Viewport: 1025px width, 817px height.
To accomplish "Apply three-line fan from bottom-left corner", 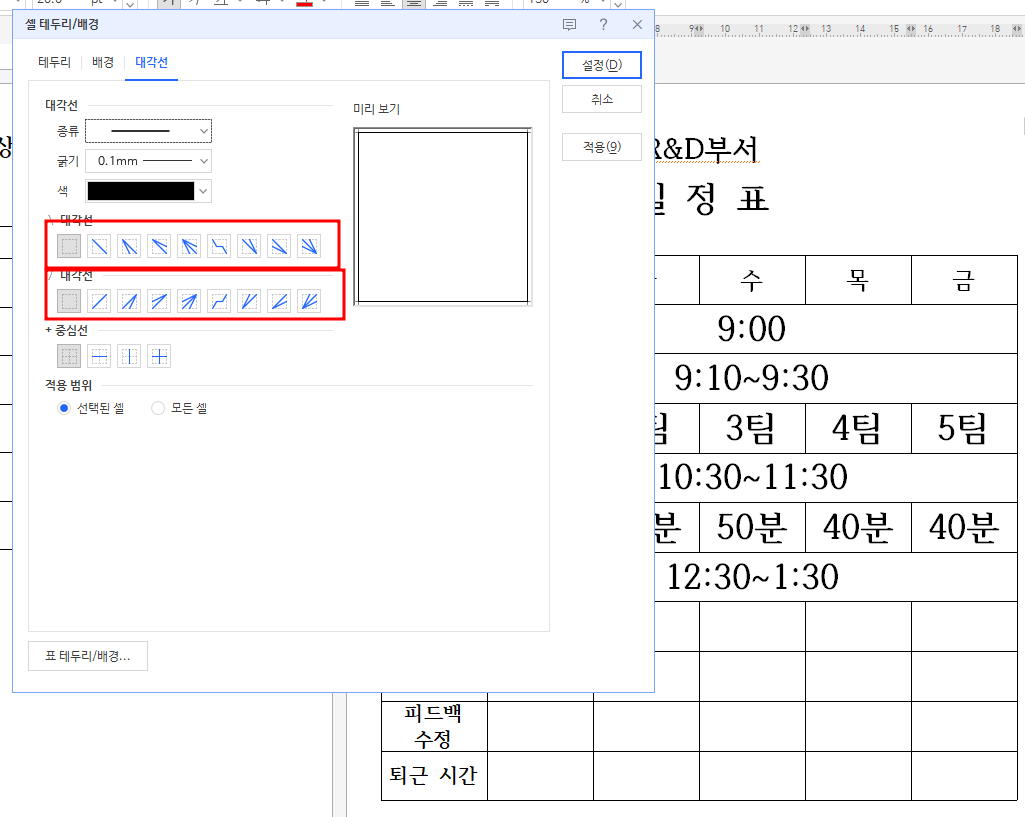I will tap(309, 301).
